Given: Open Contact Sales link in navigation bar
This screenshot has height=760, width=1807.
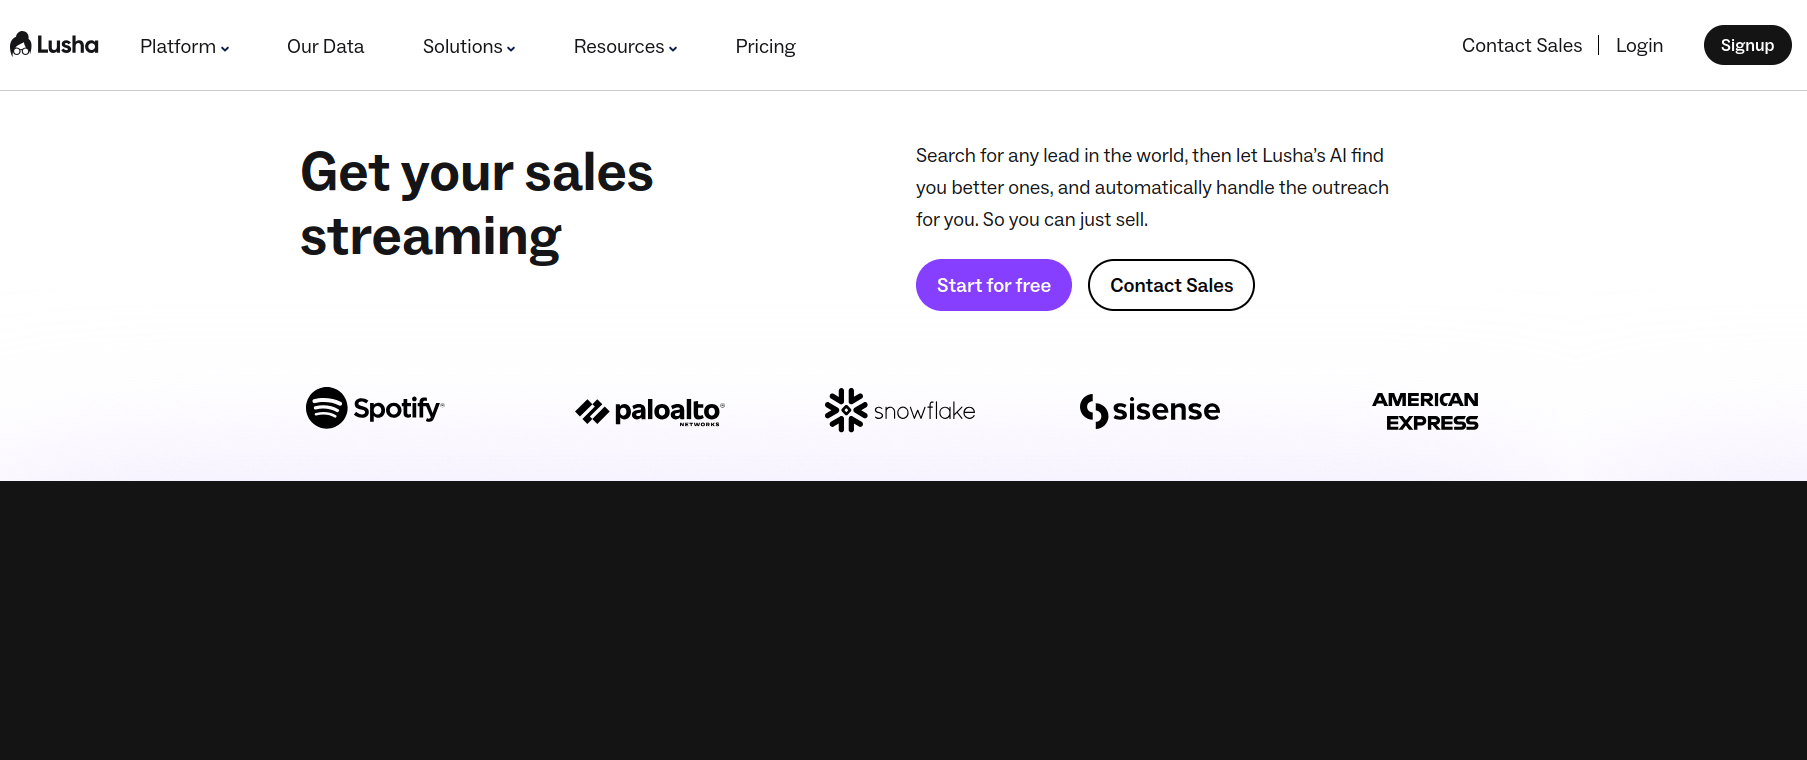Looking at the screenshot, I should click(x=1521, y=45).
